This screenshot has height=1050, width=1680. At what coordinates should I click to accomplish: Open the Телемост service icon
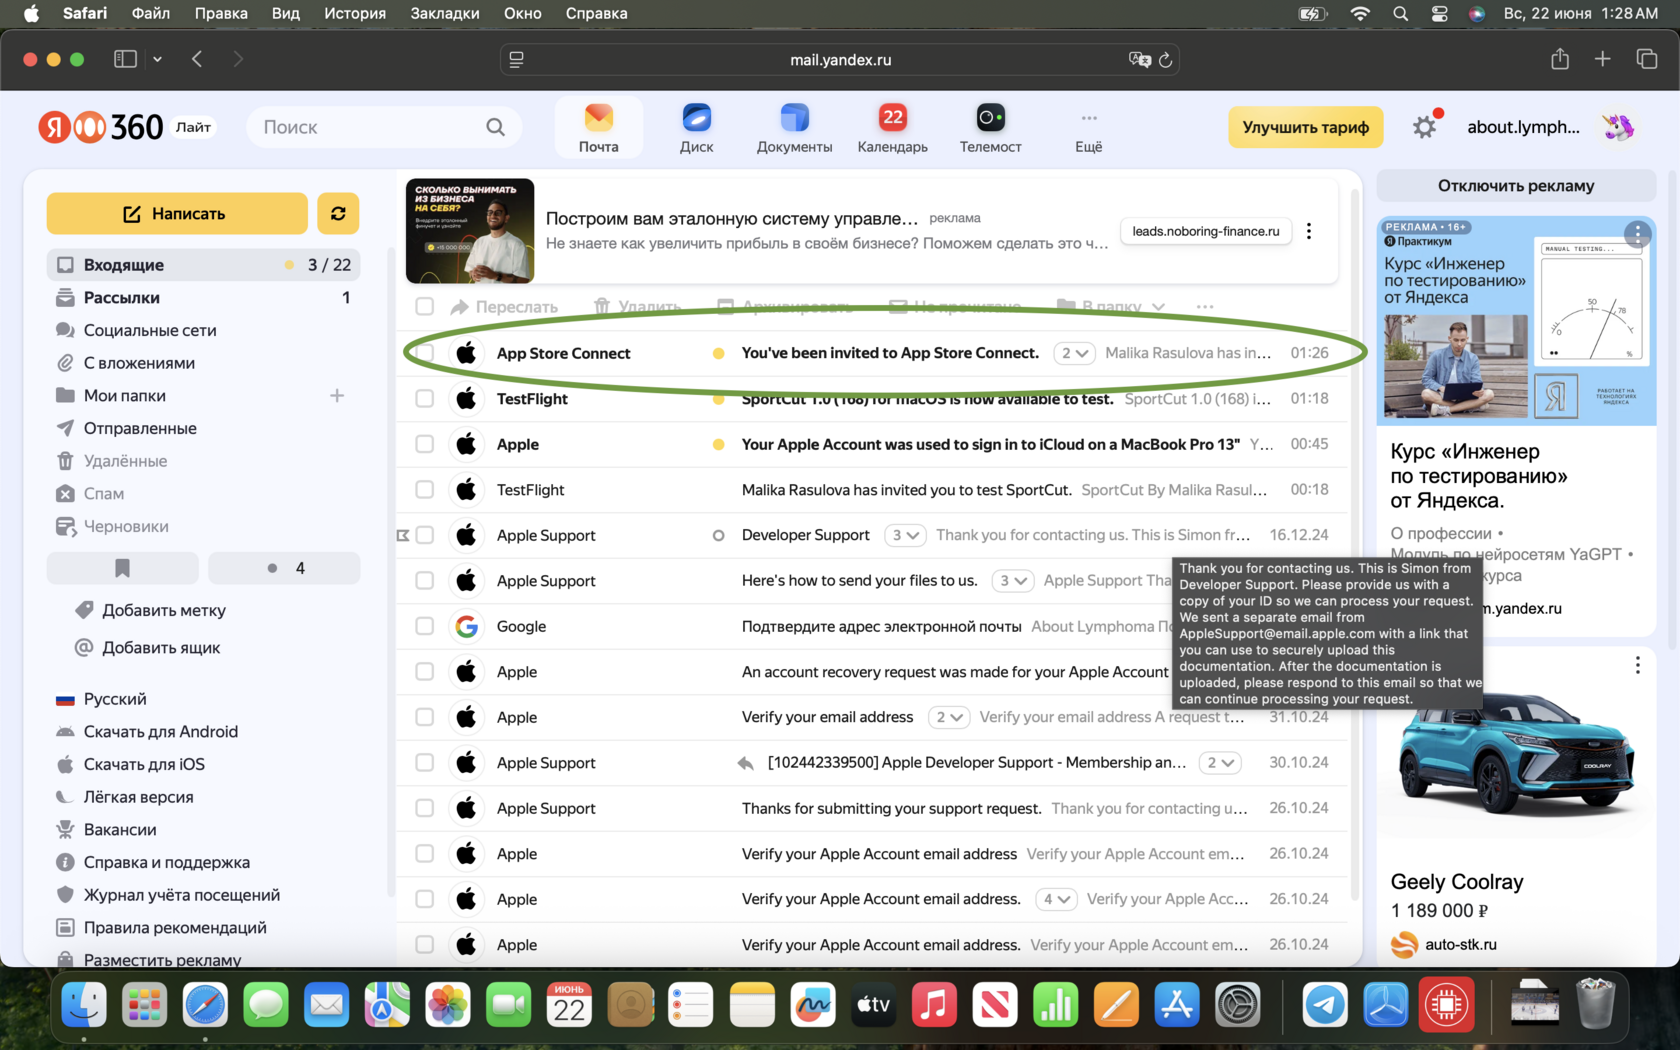pyautogui.click(x=990, y=118)
